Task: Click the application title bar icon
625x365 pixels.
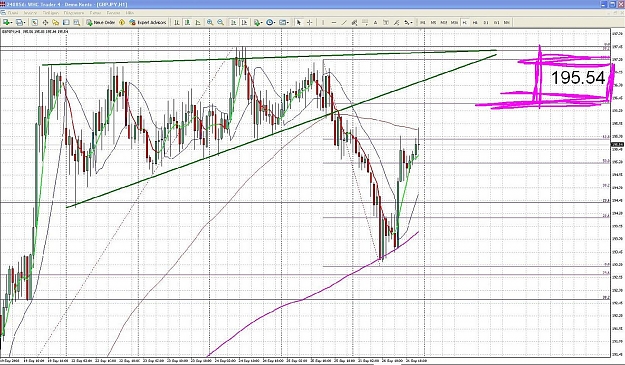Action: click(x=3, y=4)
